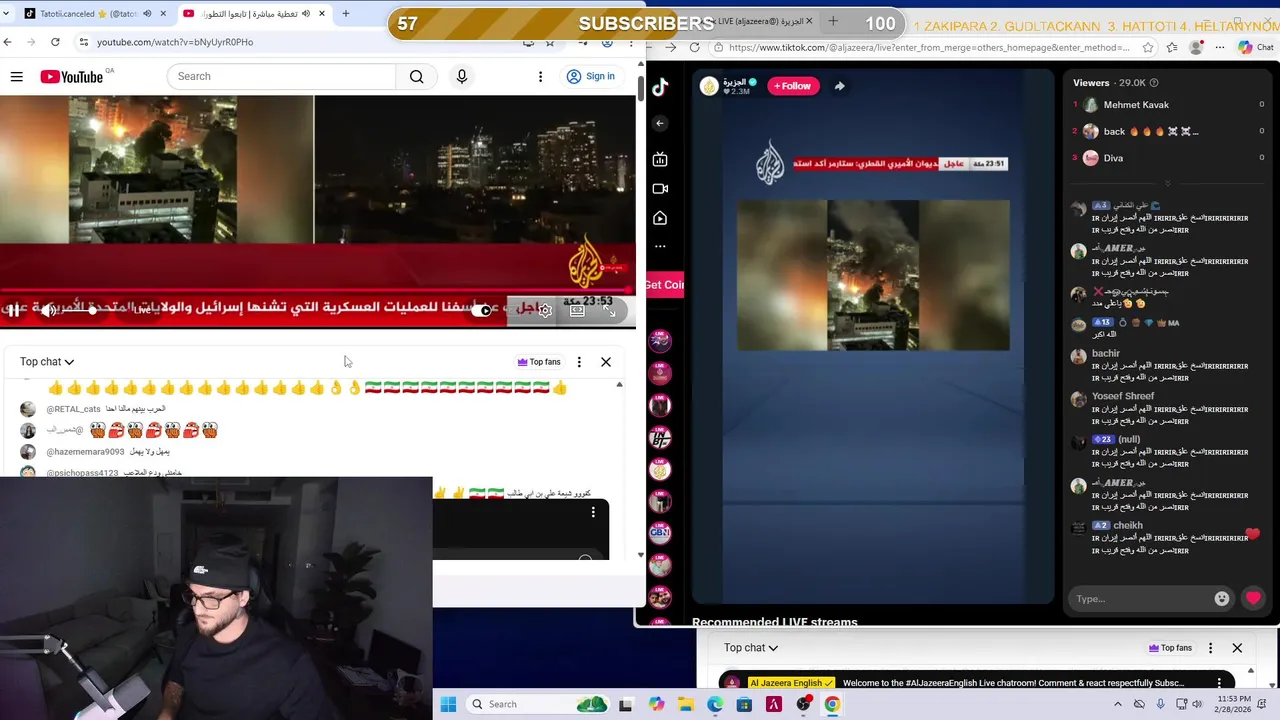
Task: Open File Explorer from taskbar
Action: point(686,704)
